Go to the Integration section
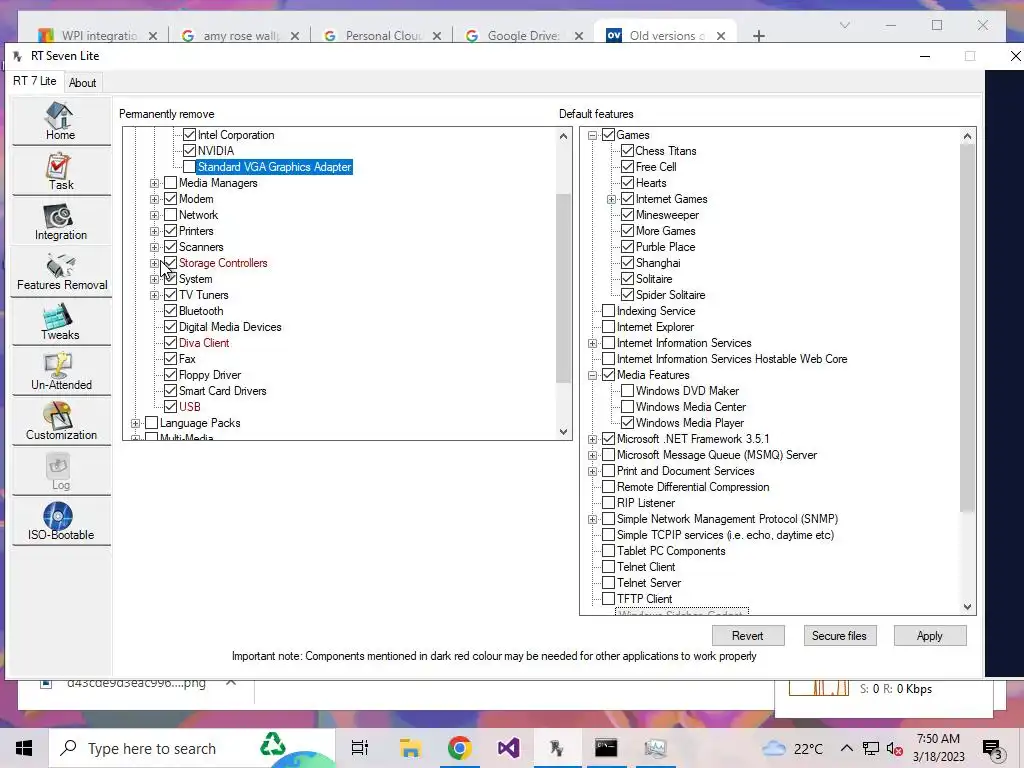Screen dimensions: 1024x768 (x=61, y=221)
